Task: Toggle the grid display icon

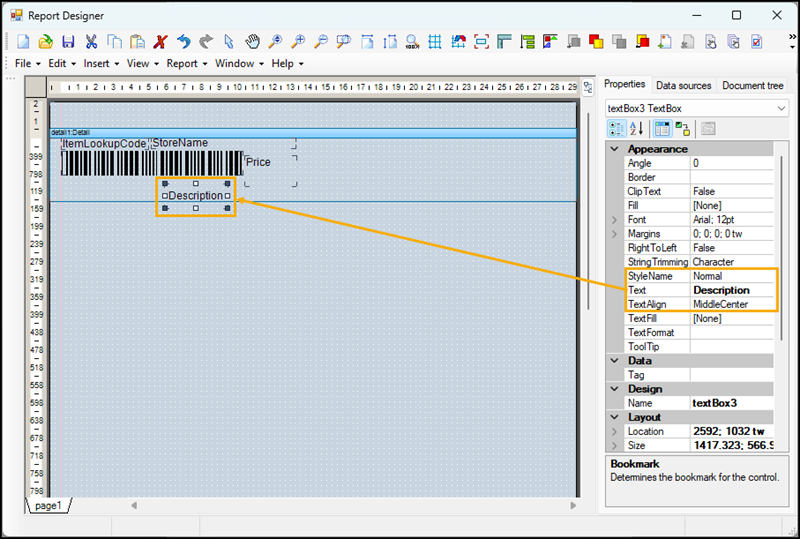Action: pyautogui.click(x=435, y=41)
